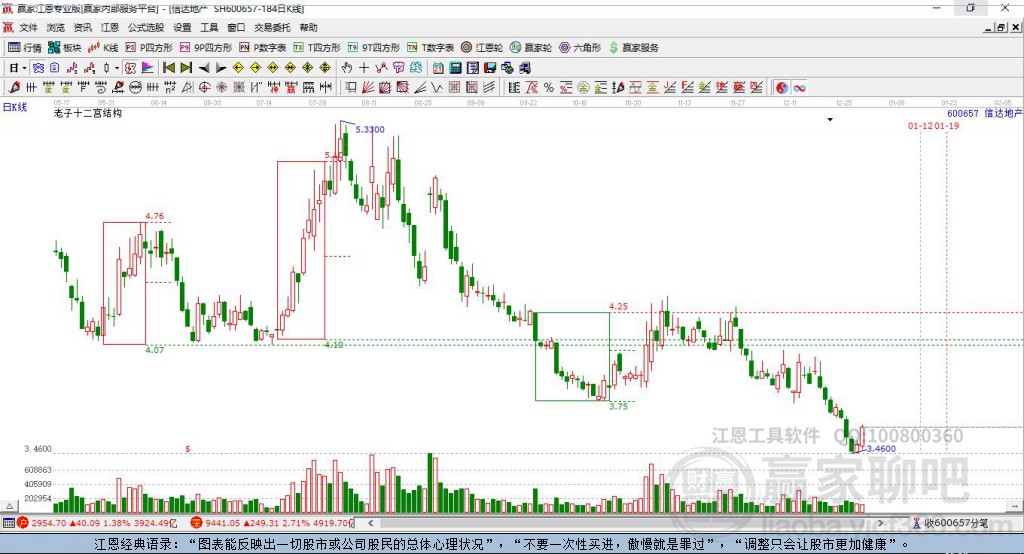Select the brain-shaped icon

(415, 68)
